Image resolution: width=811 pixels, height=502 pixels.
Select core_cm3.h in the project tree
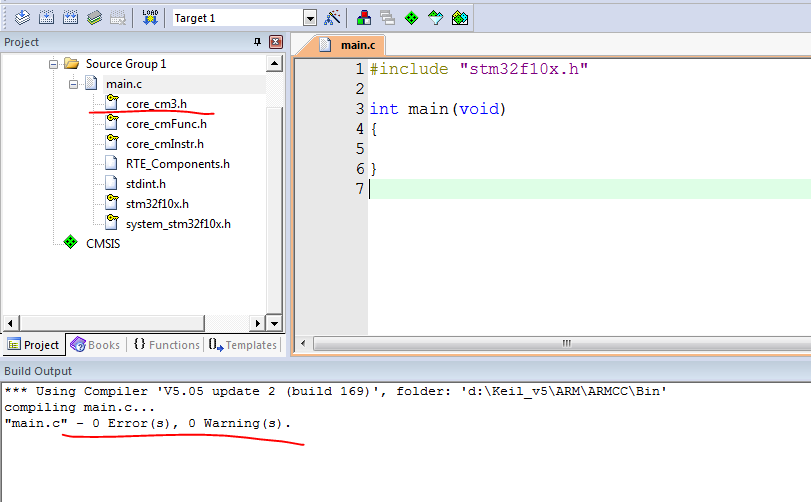point(156,104)
